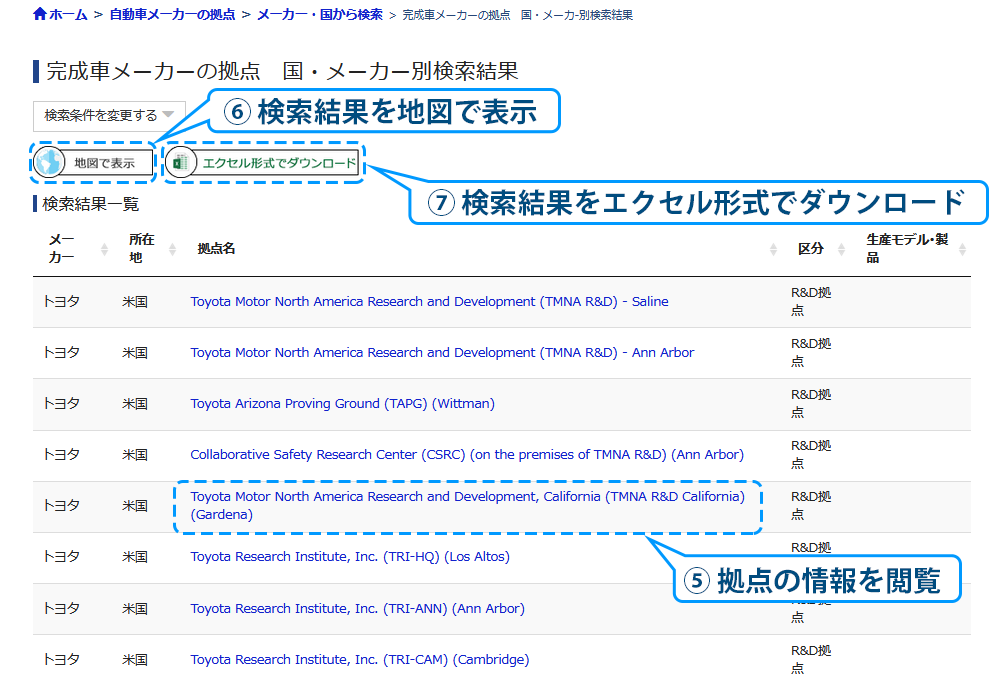Click 米国 cell in the Gardena row
Viewport: 1000px width, 684px height.
point(135,506)
